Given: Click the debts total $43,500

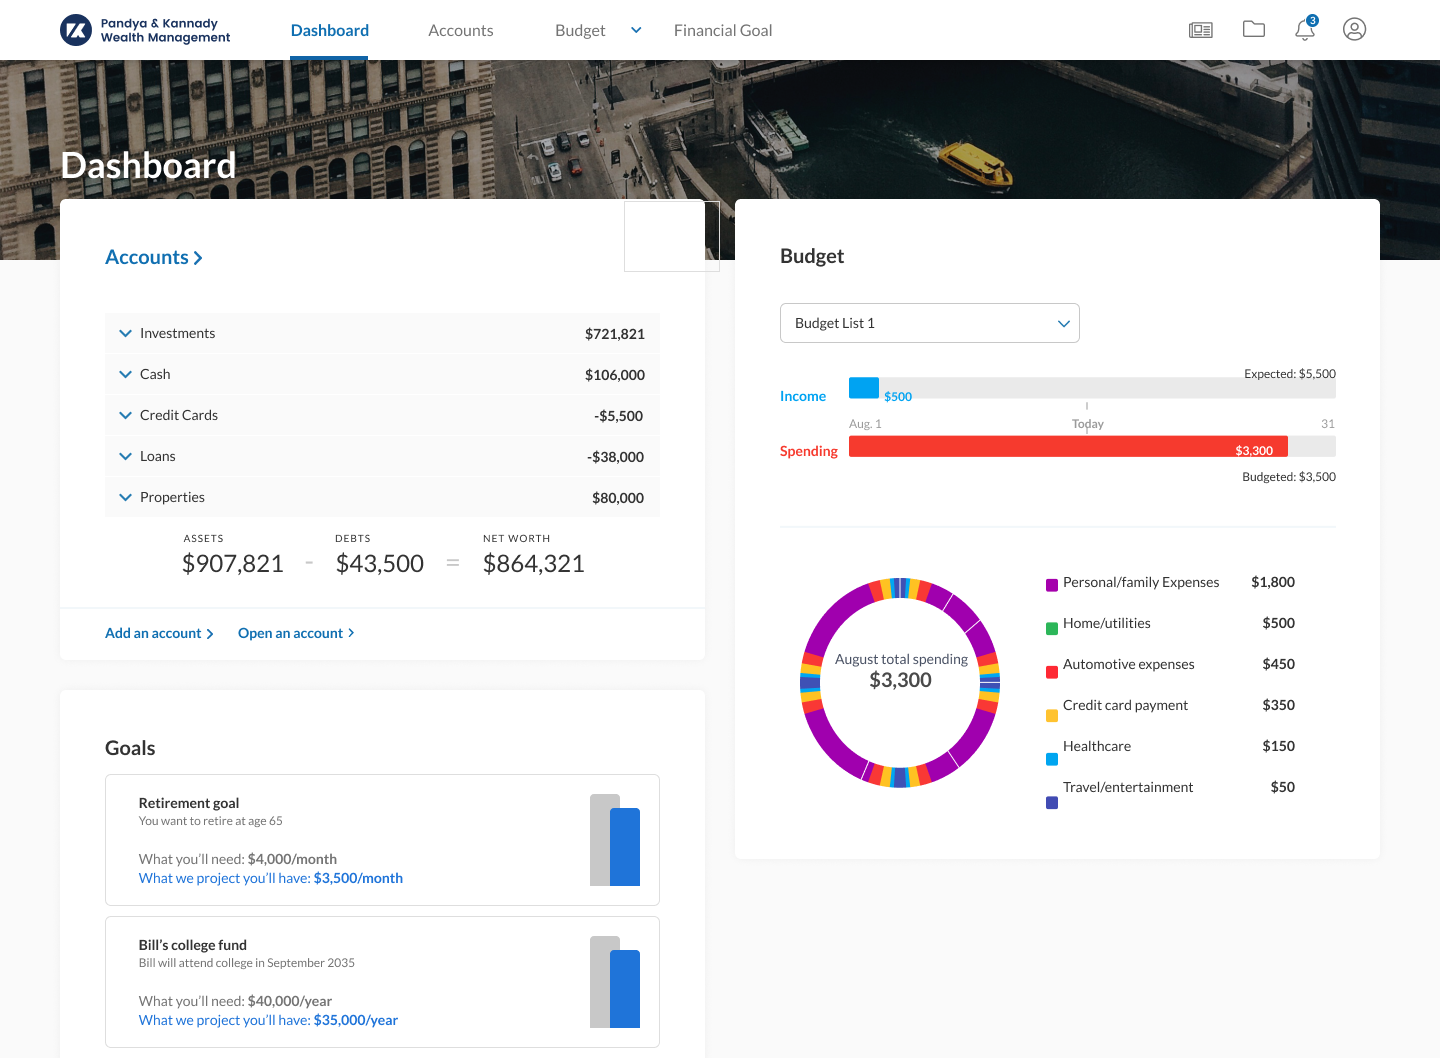Looking at the screenshot, I should point(380,564).
